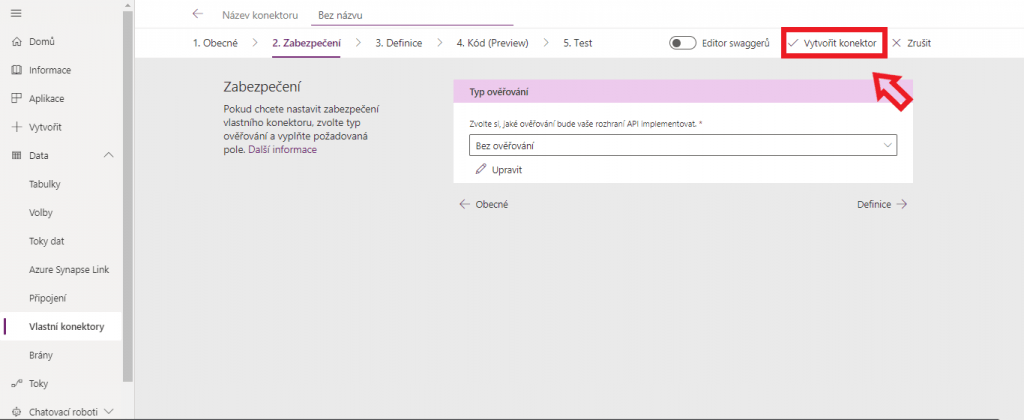
Task: Click the Domů home icon
Action: coord(16,42)
